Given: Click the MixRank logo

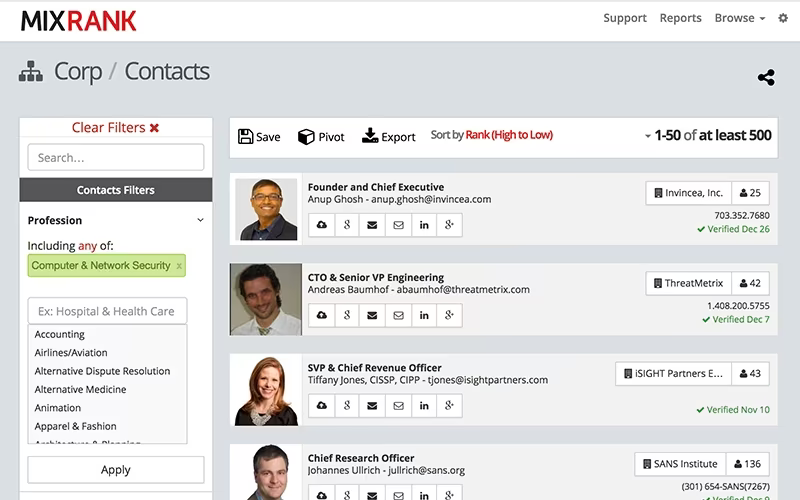Looking at the screenshot, I should (x=79, y=21).
